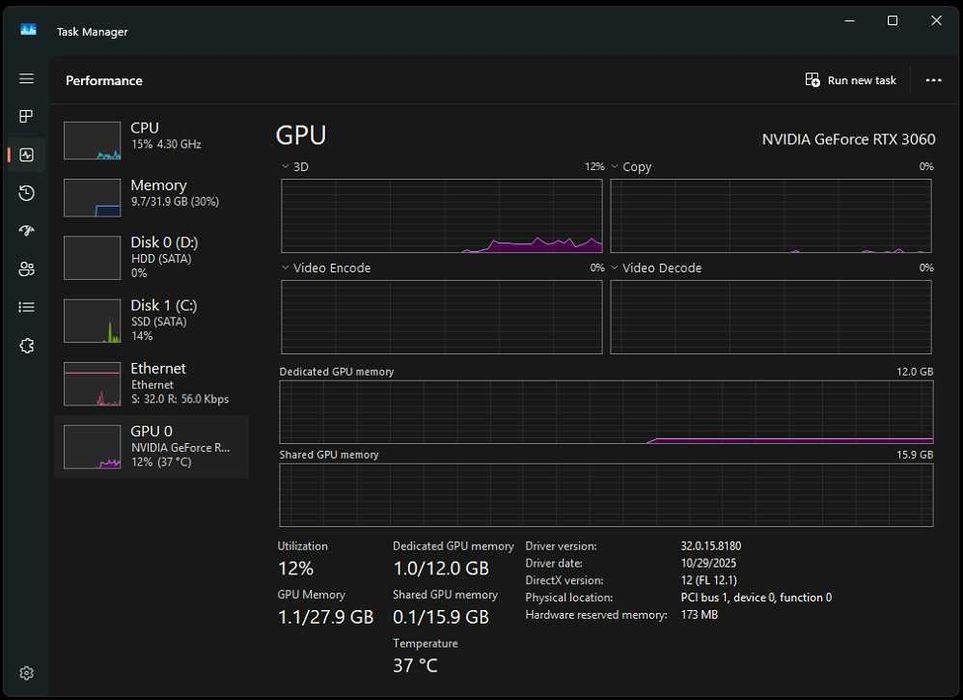Open the hamburger navigation menu
The width and height of the screenshot is (963, 700).
[x=26, y=79]
